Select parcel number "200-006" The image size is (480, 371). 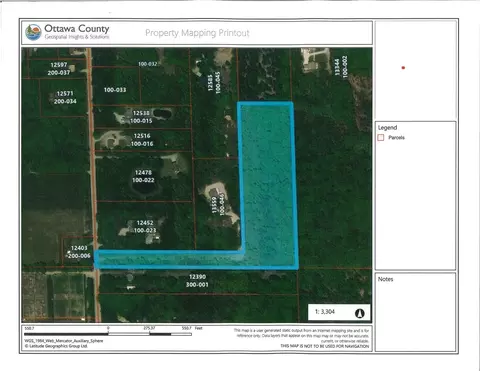[x=79, y=256]
